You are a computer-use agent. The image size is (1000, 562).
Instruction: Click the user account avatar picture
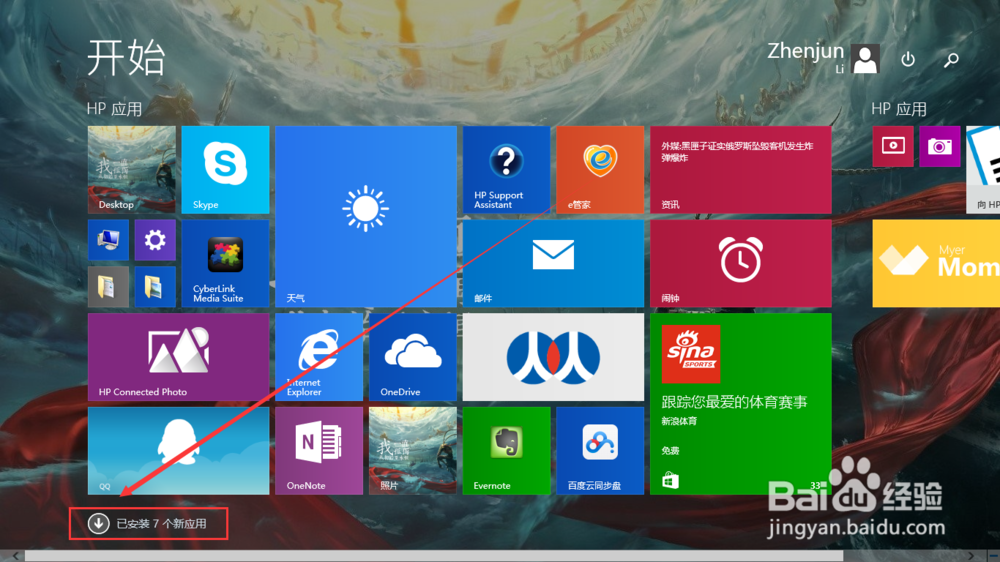coord(865,59)
